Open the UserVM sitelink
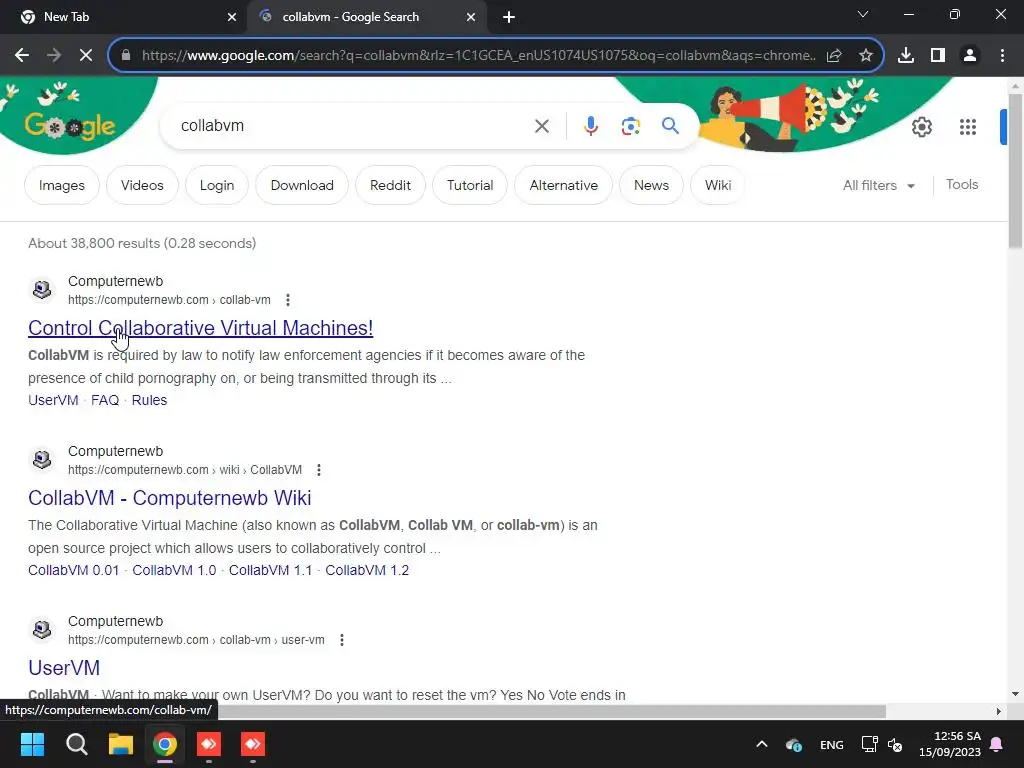The image size is (1024, 768). coord(53,400)
